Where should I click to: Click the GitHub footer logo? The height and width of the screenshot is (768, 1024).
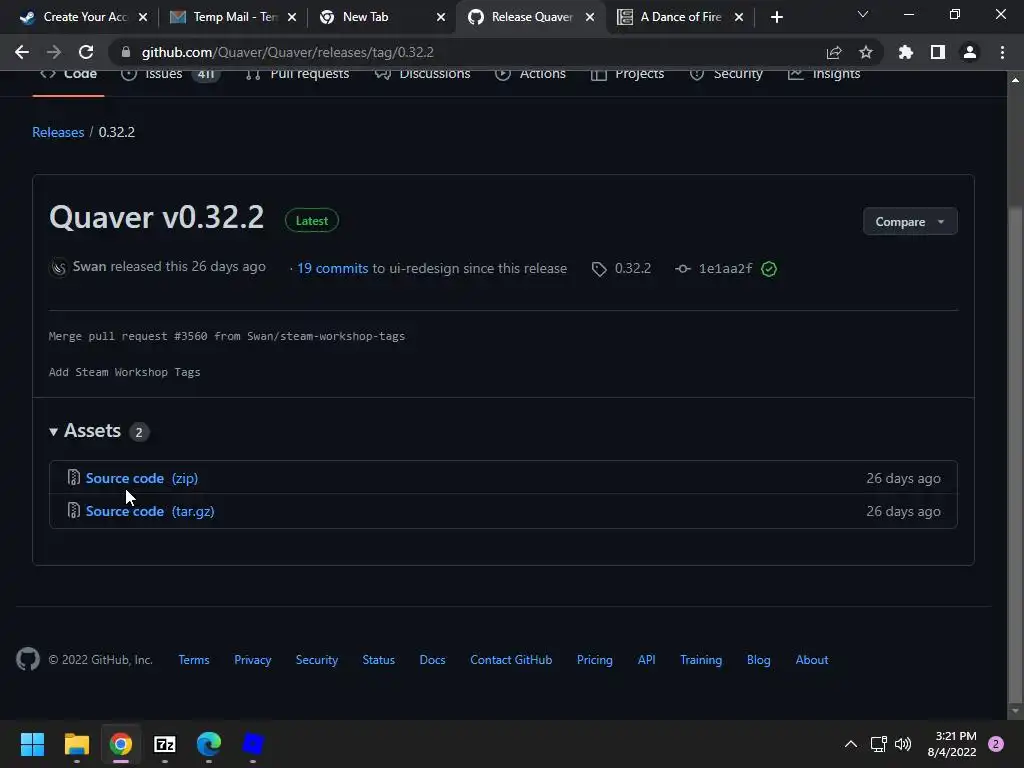click(x=27, y=659)
